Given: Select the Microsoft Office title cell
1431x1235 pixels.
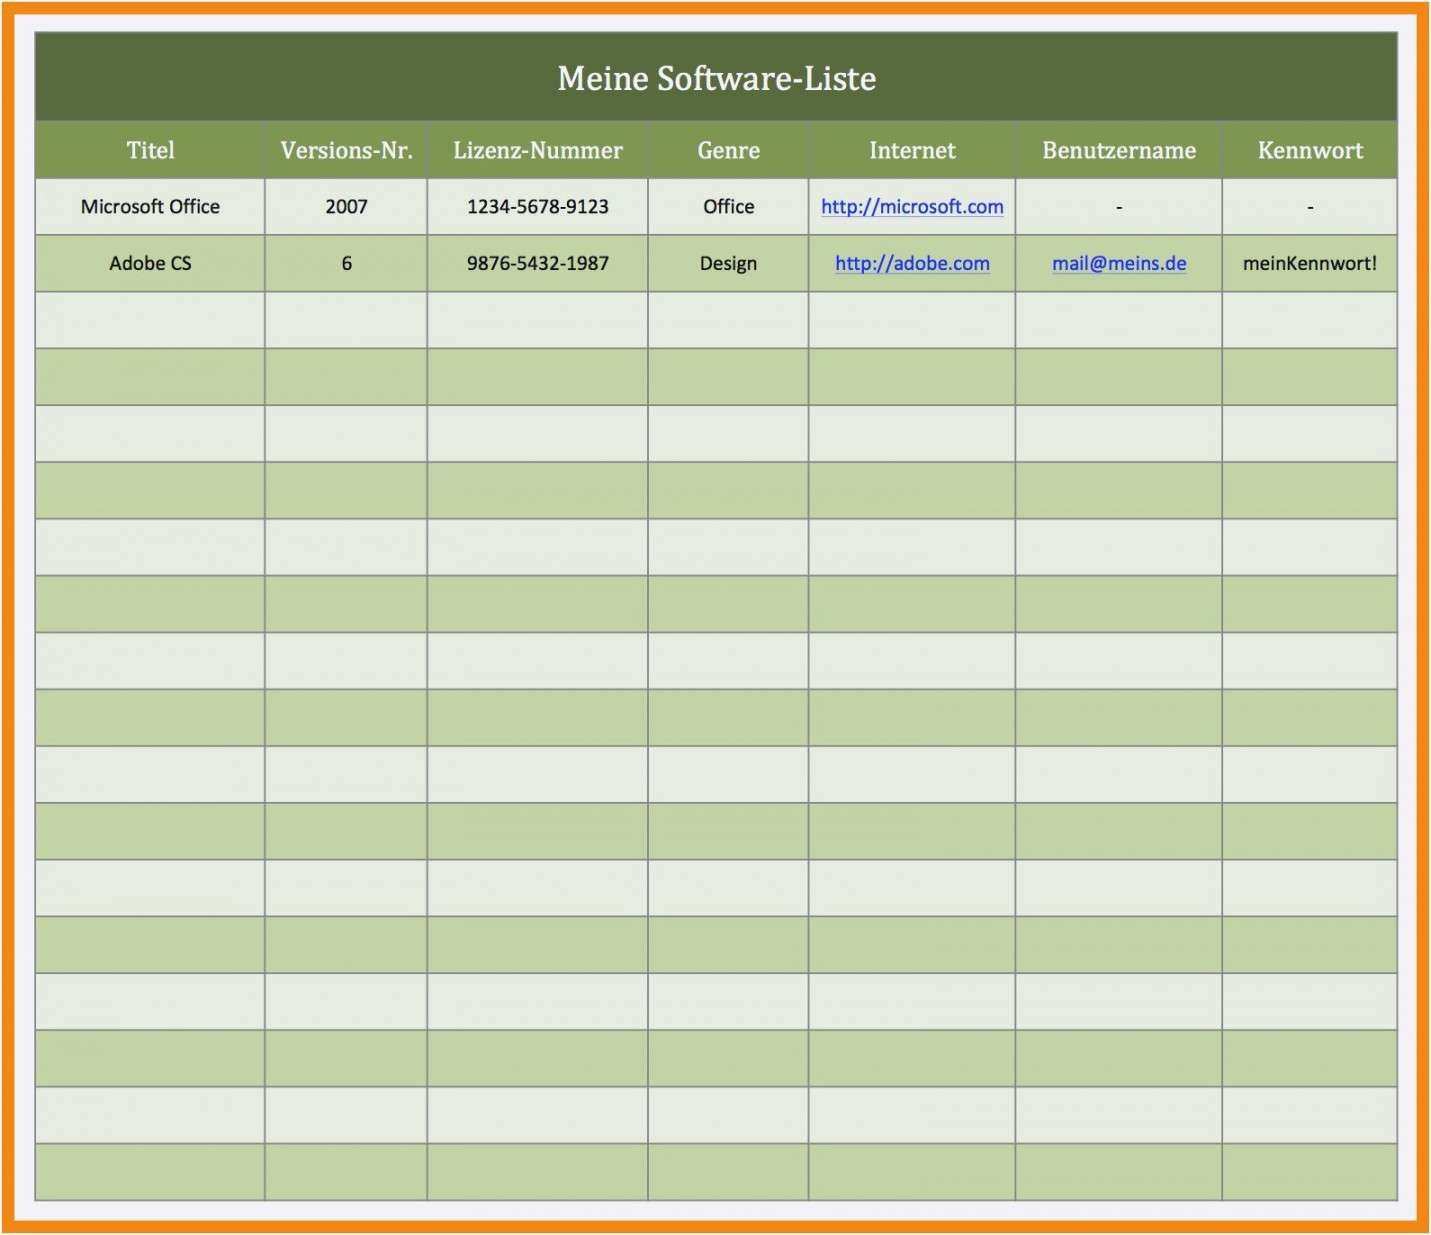Looking at the screenshot, I should [150, 207].
